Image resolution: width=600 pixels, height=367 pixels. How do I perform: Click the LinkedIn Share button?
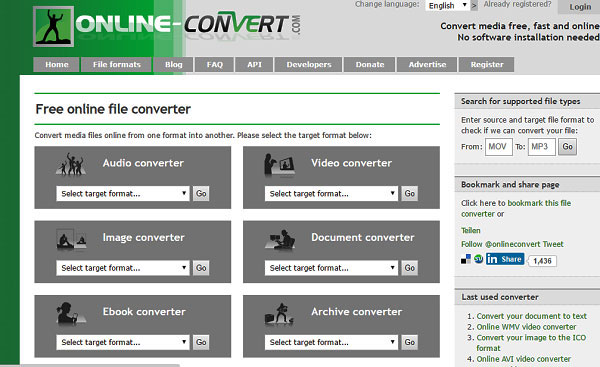point(505,259)
